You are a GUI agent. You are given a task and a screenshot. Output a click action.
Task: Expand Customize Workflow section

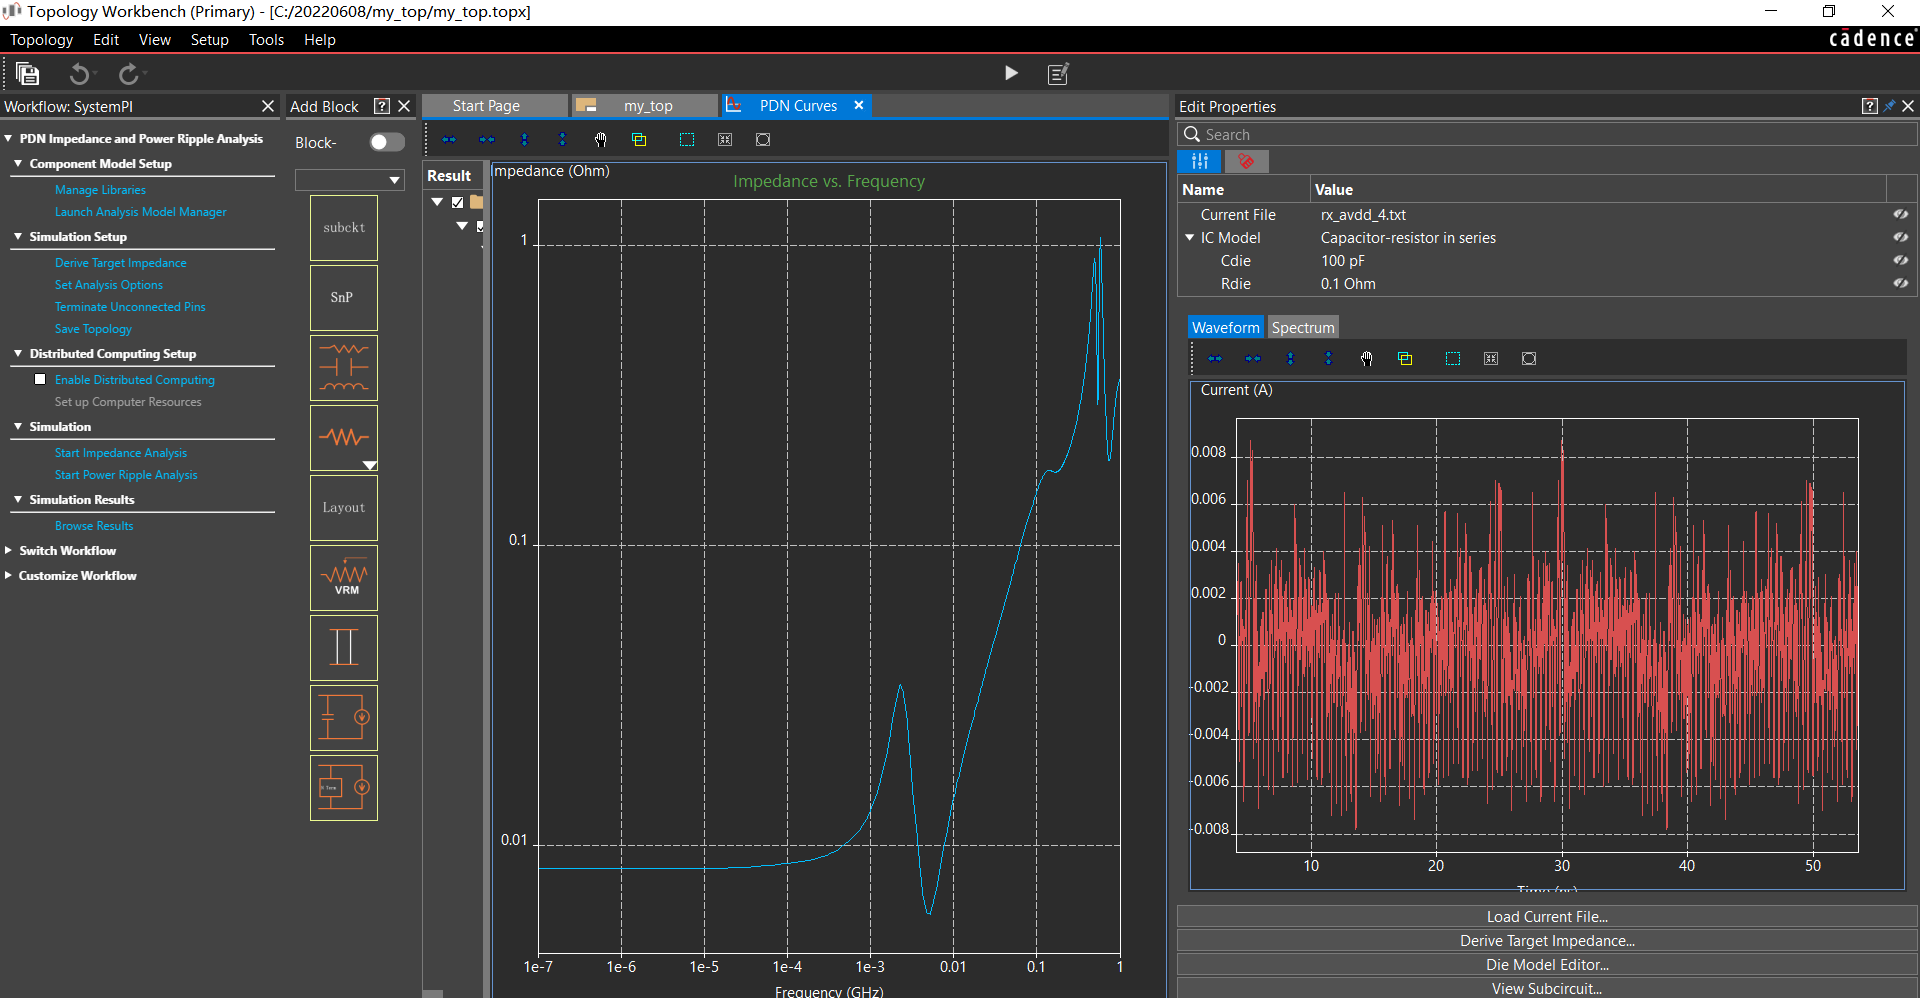[8, 575]
